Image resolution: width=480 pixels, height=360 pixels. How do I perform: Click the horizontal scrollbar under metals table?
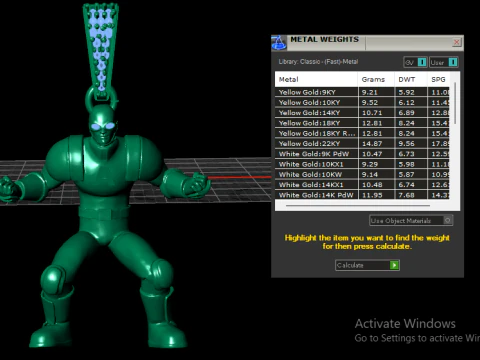[358, 206]
